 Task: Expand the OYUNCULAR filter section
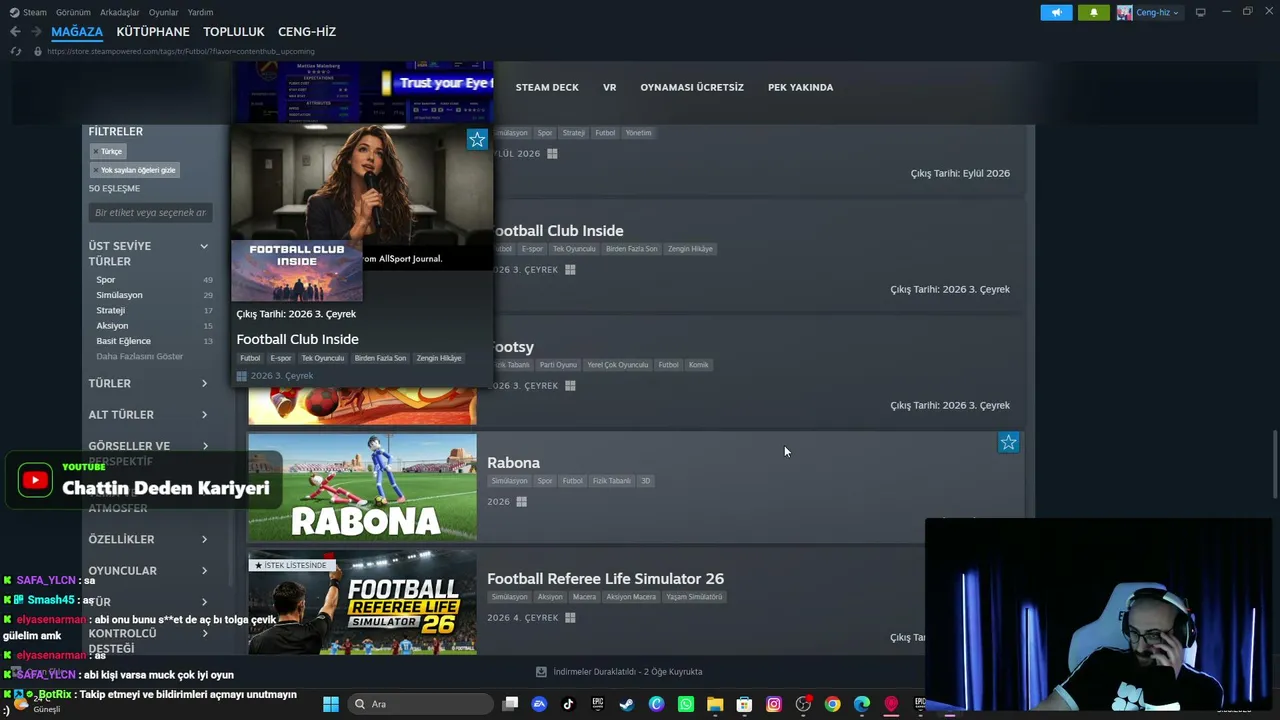click(149, 571)
